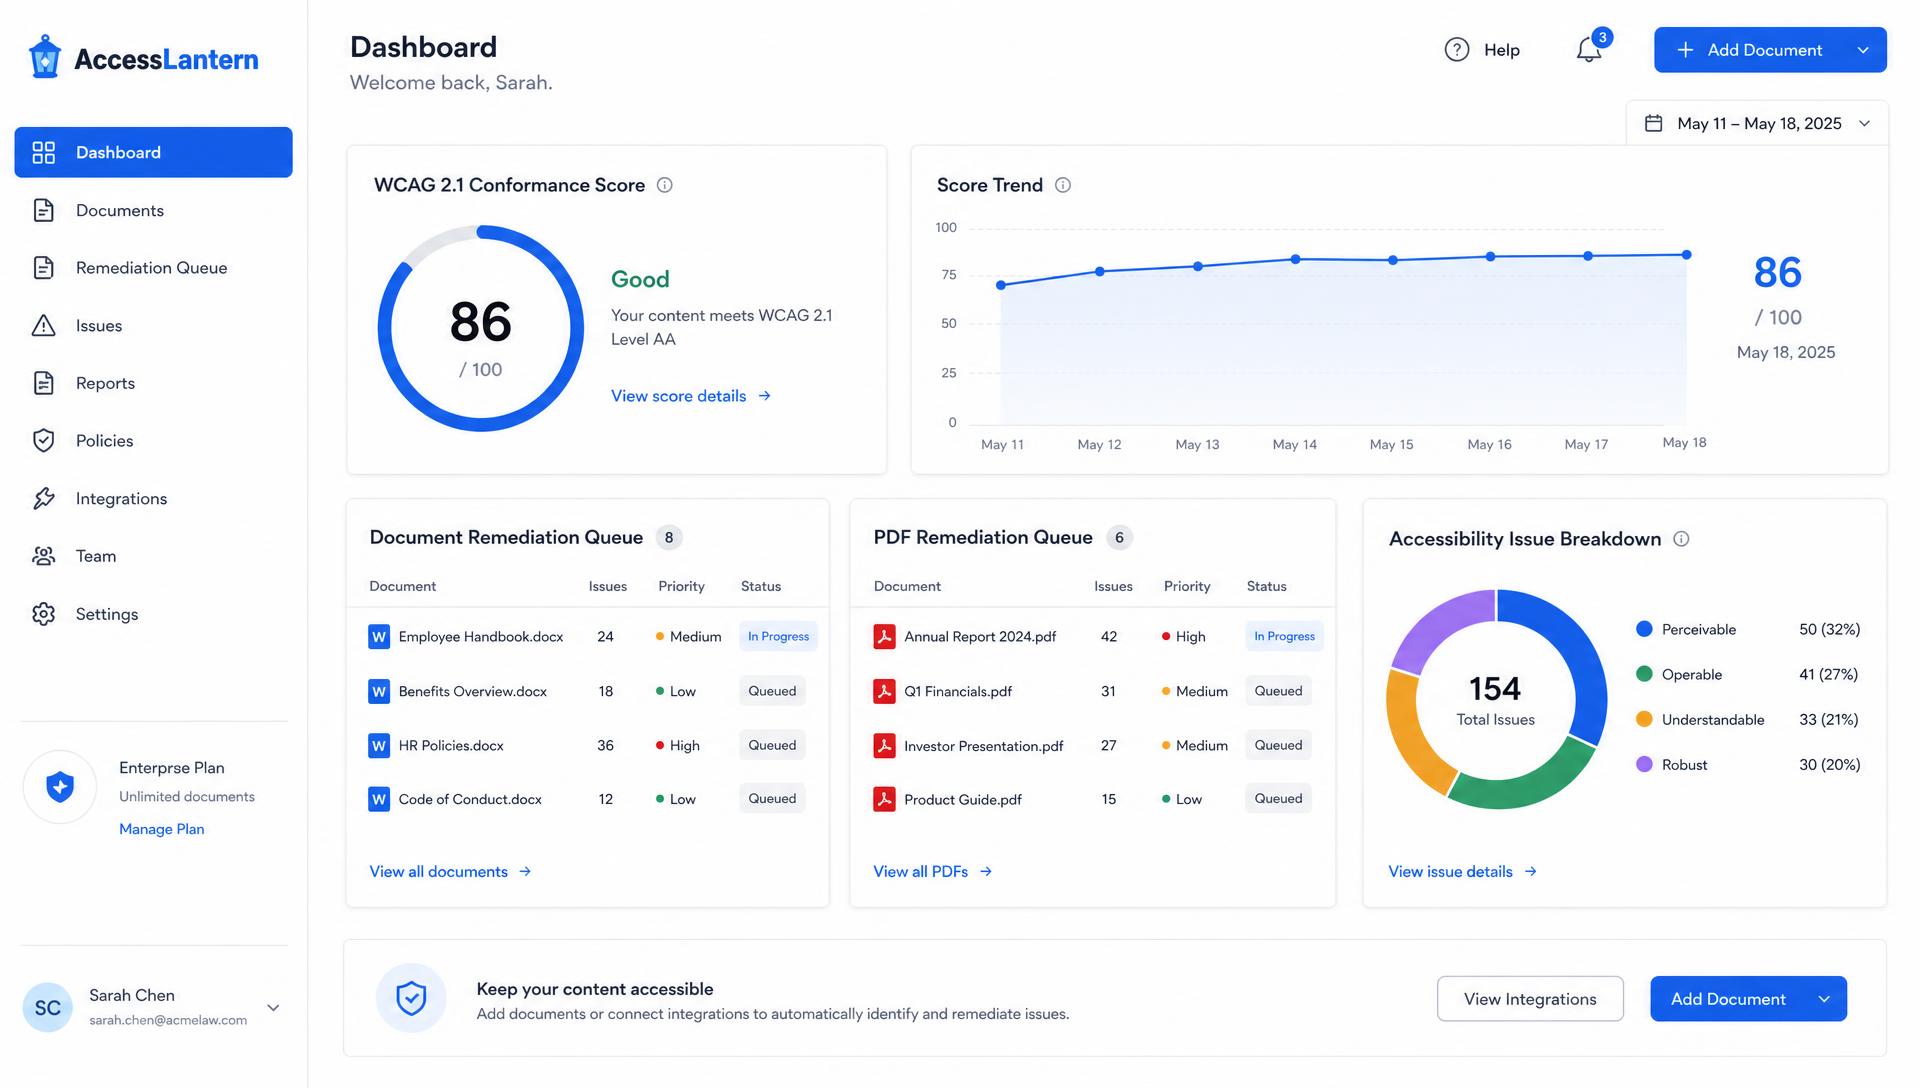Click the SC user avatar
1920x1088 pixels.
(x=48, y=1007)
